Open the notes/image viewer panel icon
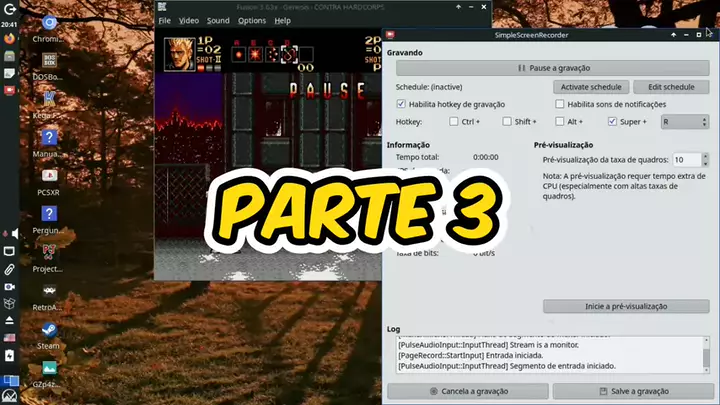 pyautogui.click(x=9, y=73)
